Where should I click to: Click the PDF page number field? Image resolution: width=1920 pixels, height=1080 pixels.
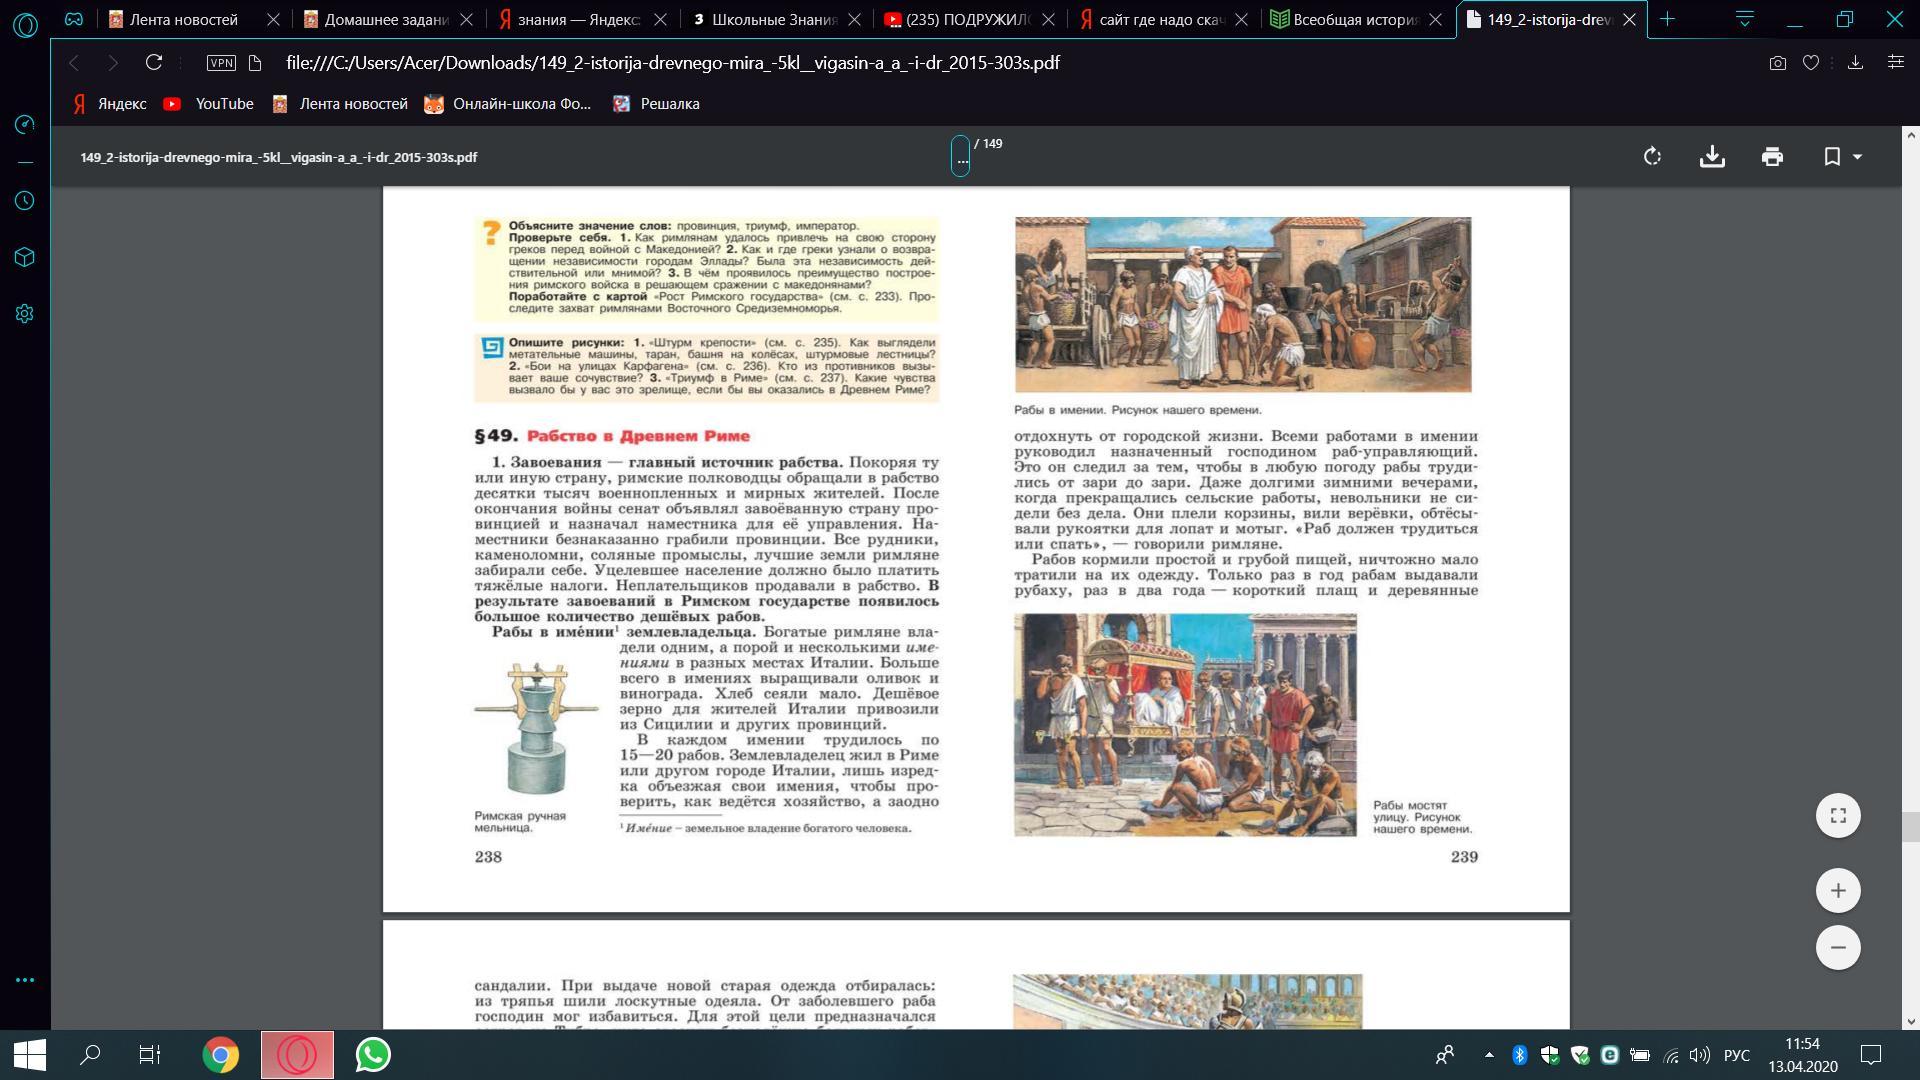point(960,156)
